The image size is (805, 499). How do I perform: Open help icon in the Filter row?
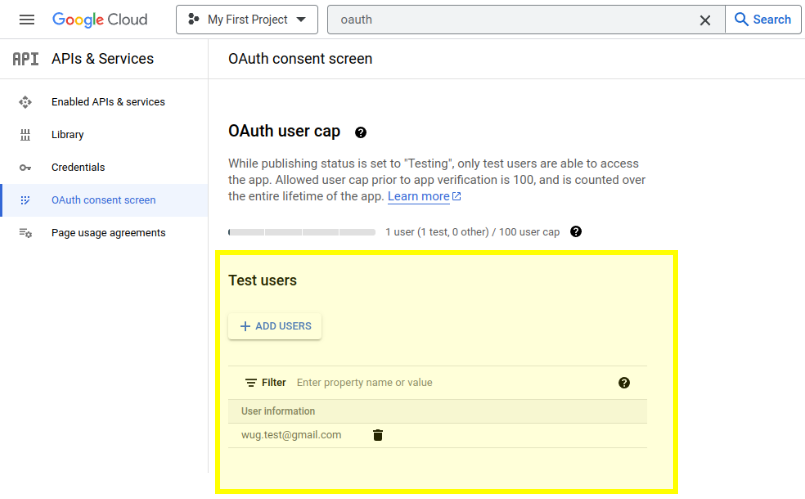[x=624, y=382]
